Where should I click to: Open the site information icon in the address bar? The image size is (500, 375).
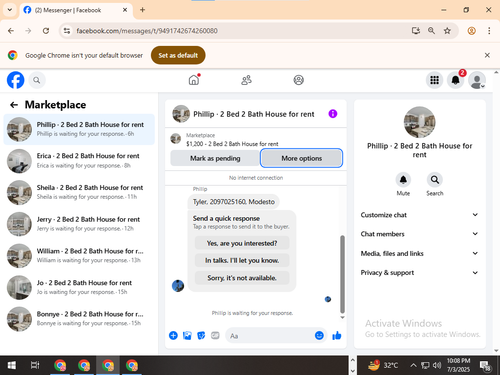(67, 31)
